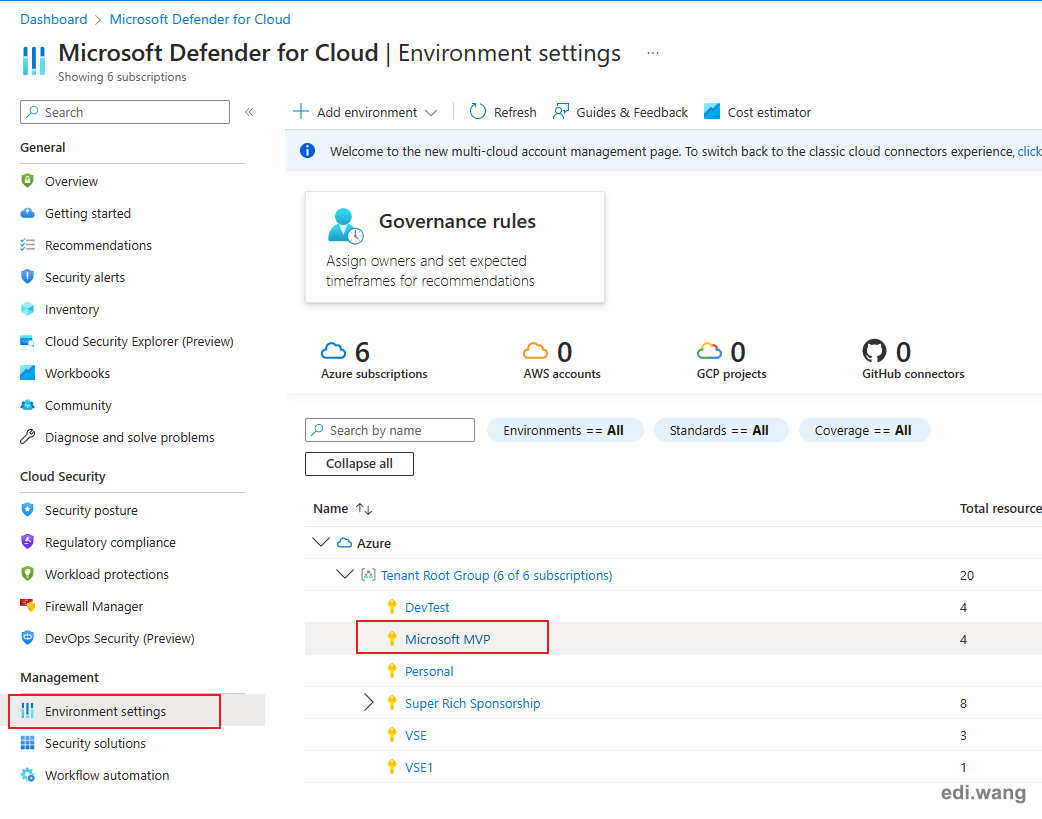The height and width of the screenshot is (819, 1042).
Task: Click the Workbooks chart icon
Action: (x=27, y=373)
